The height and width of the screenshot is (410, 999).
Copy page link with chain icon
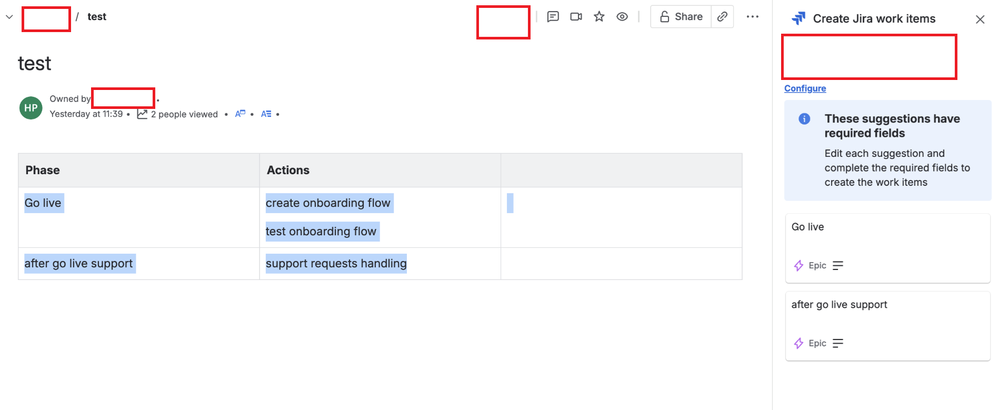(722, 17)
